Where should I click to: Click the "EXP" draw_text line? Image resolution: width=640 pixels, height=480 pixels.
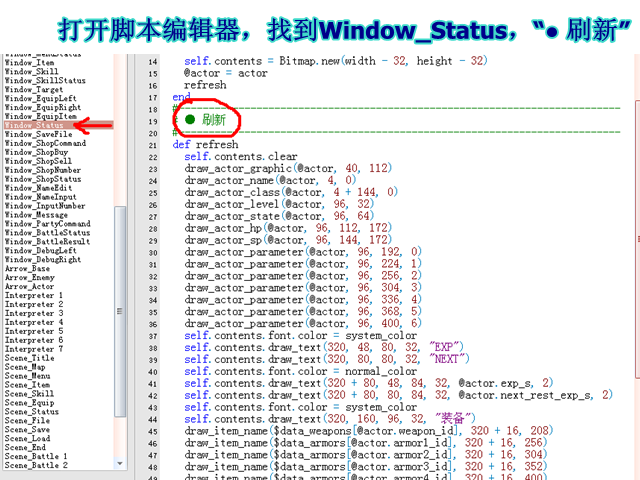[324, 348]
